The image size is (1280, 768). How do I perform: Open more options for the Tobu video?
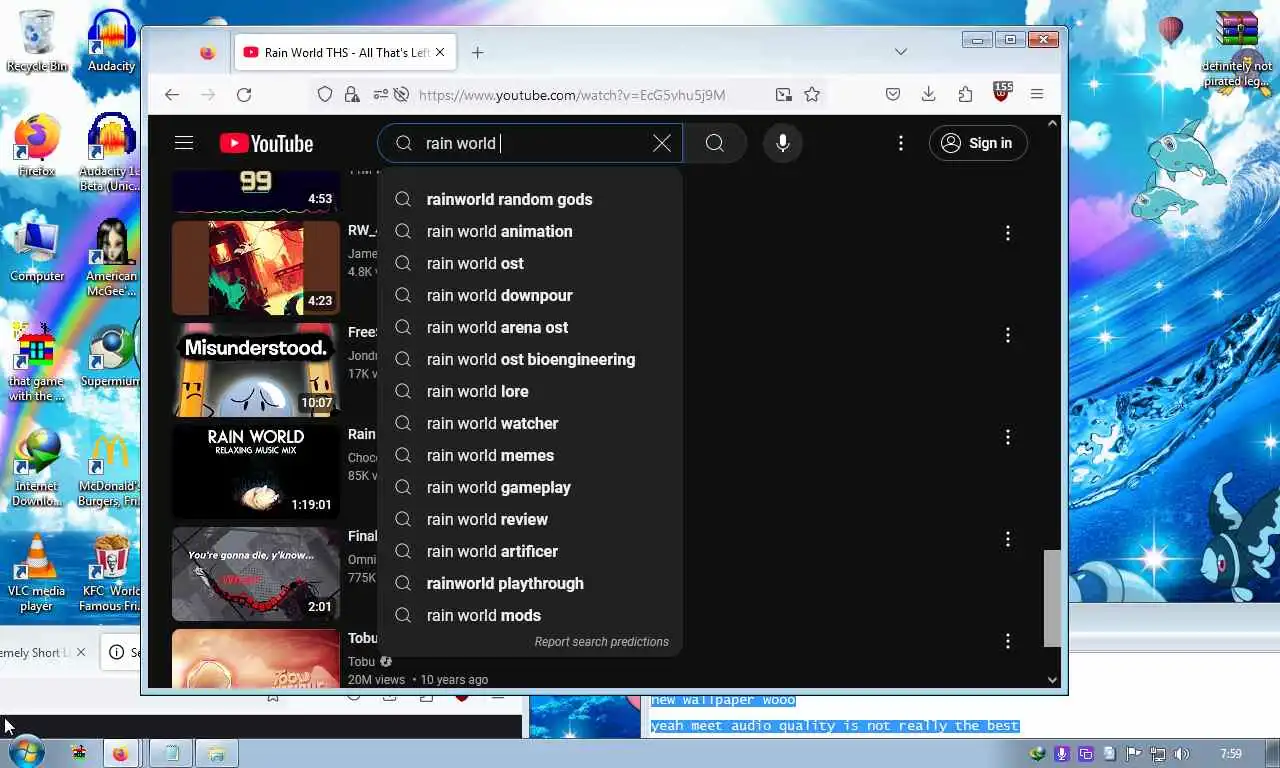point(1008,641)
